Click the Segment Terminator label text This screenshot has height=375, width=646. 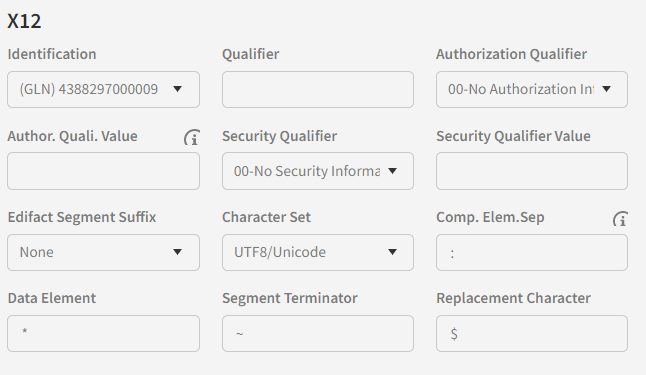pos(290,298)
